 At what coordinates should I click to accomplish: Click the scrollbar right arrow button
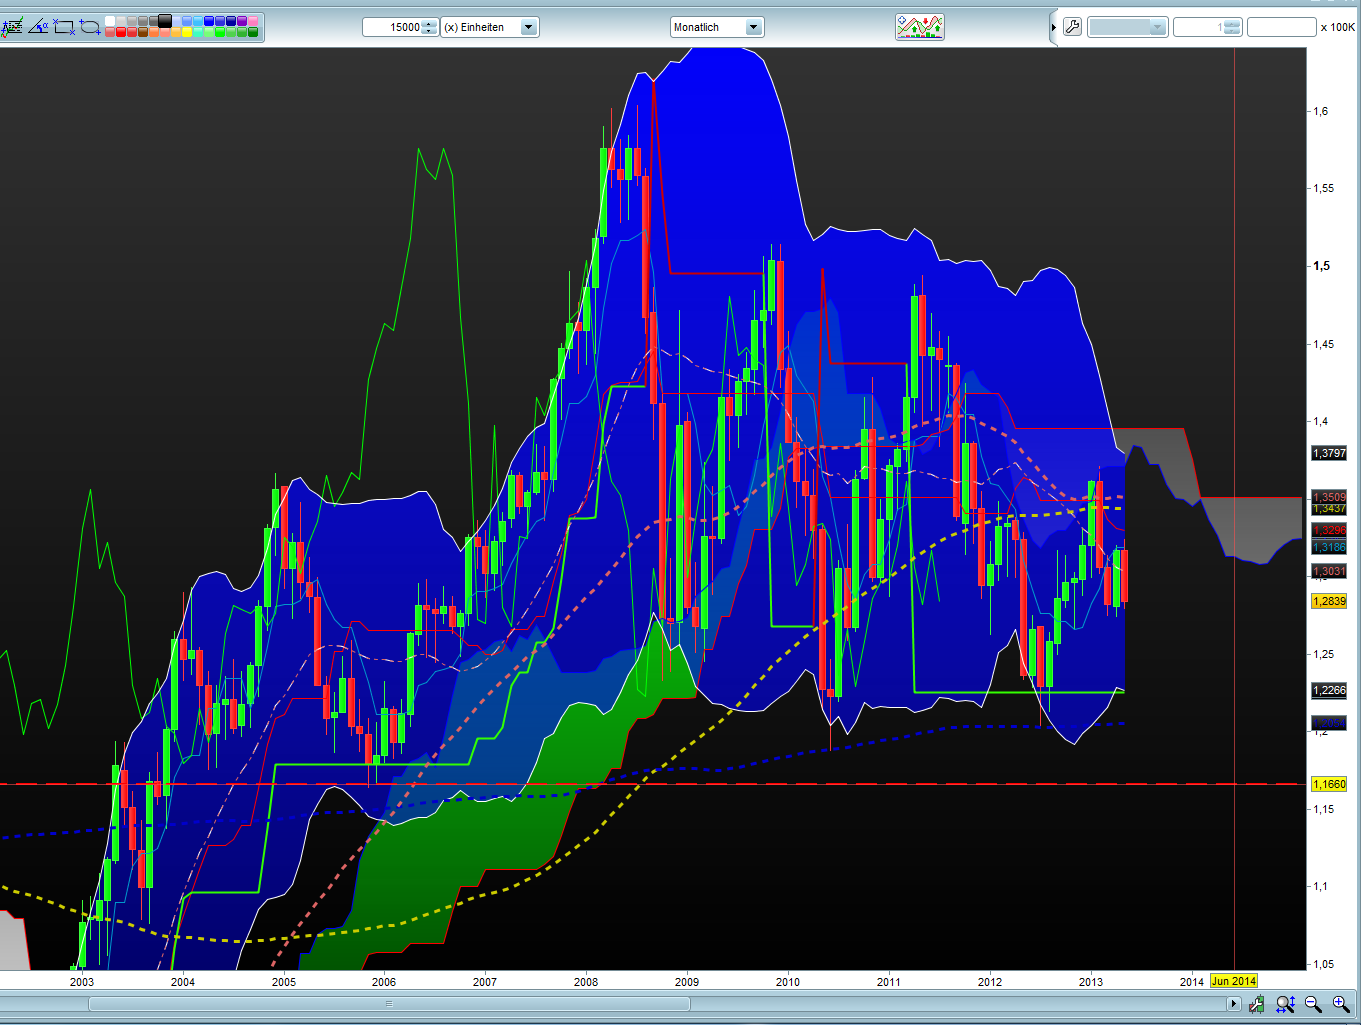pyautogui.click(x=1234, y=1004)
